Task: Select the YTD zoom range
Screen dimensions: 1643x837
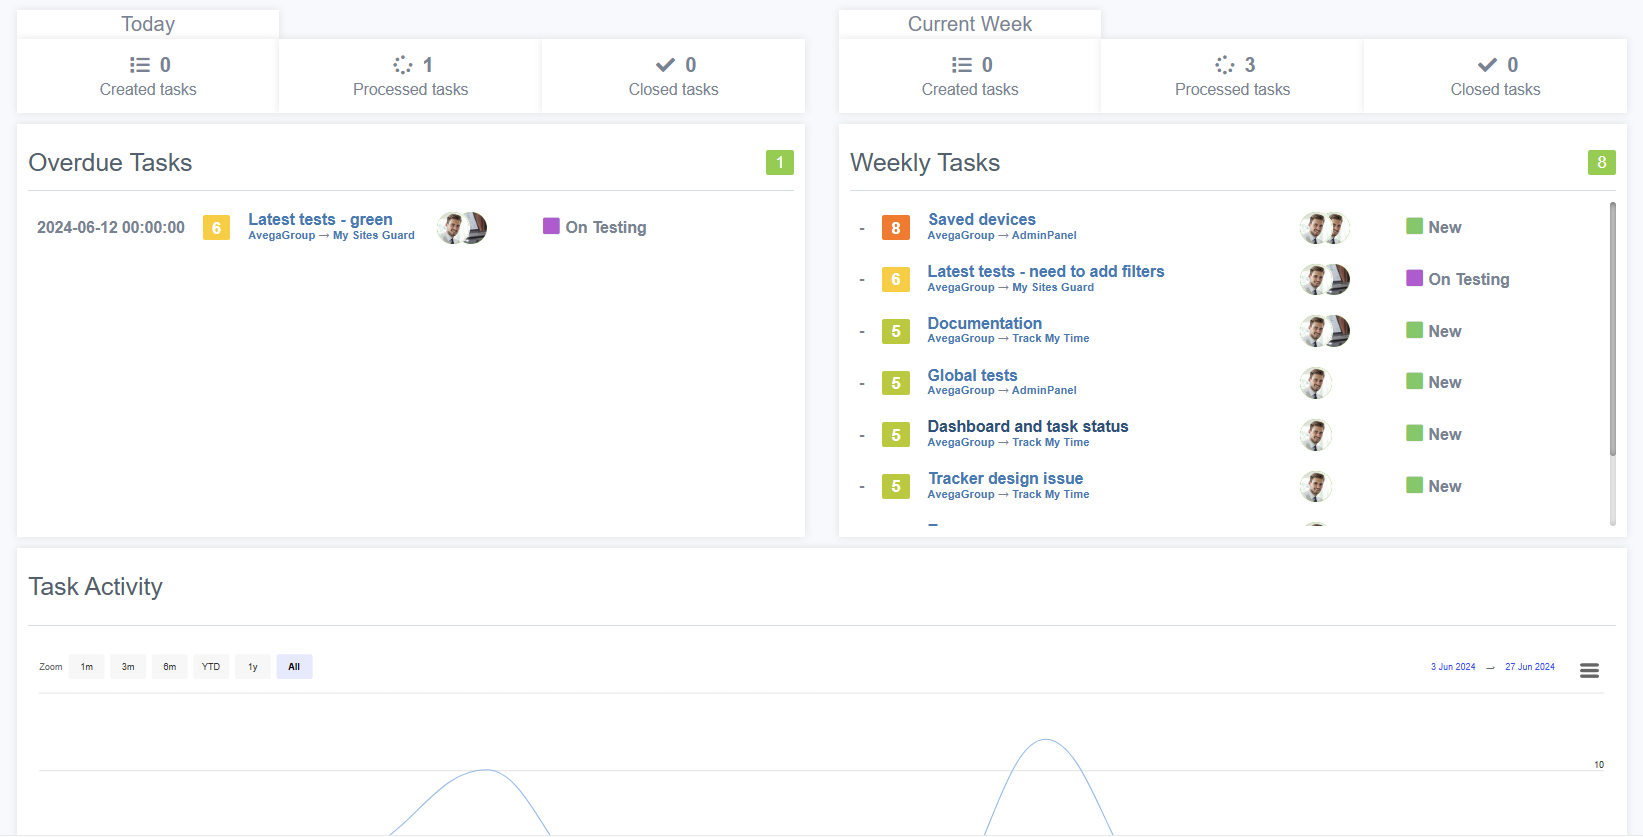Action: coord(211,667)
